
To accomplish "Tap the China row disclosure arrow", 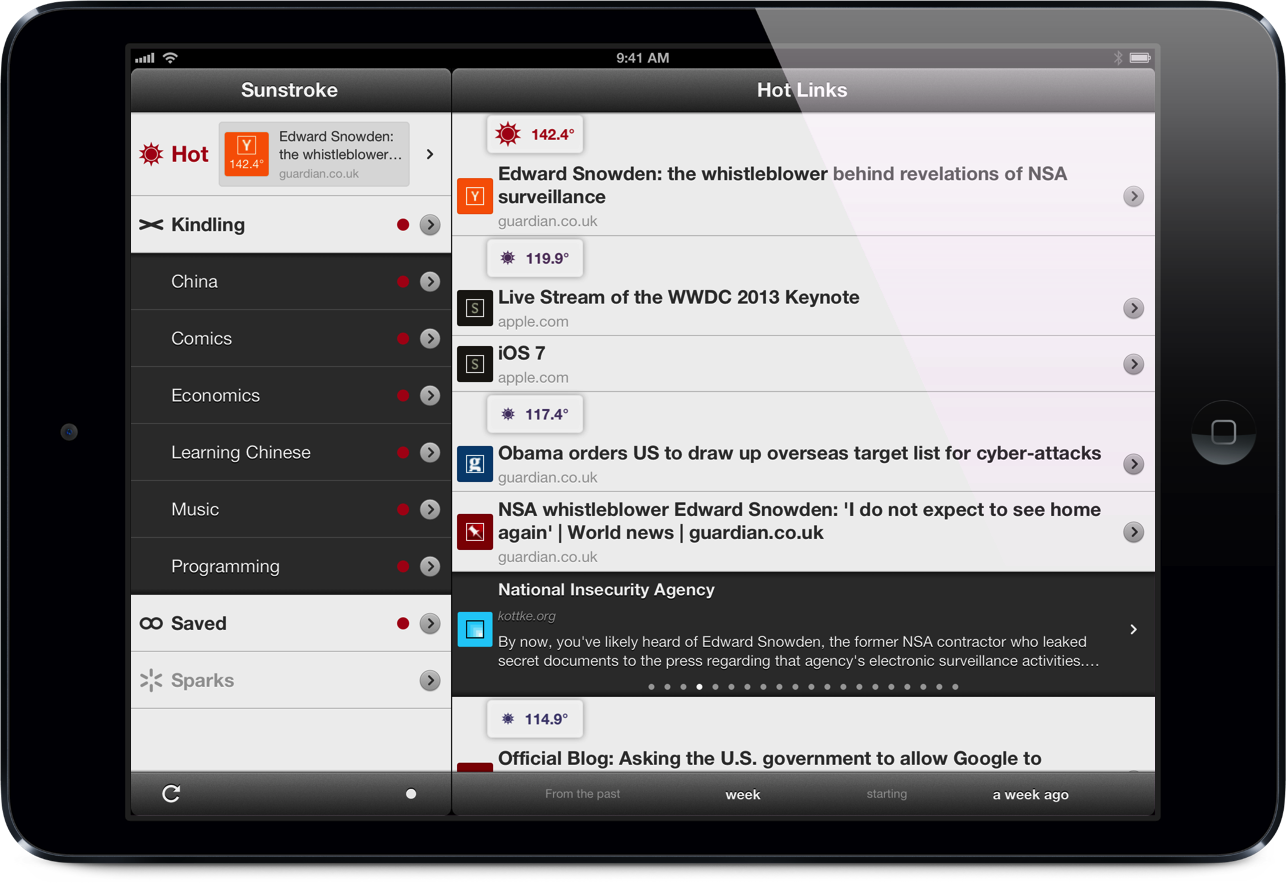I will pyautogui.click(x=430, y=282).
